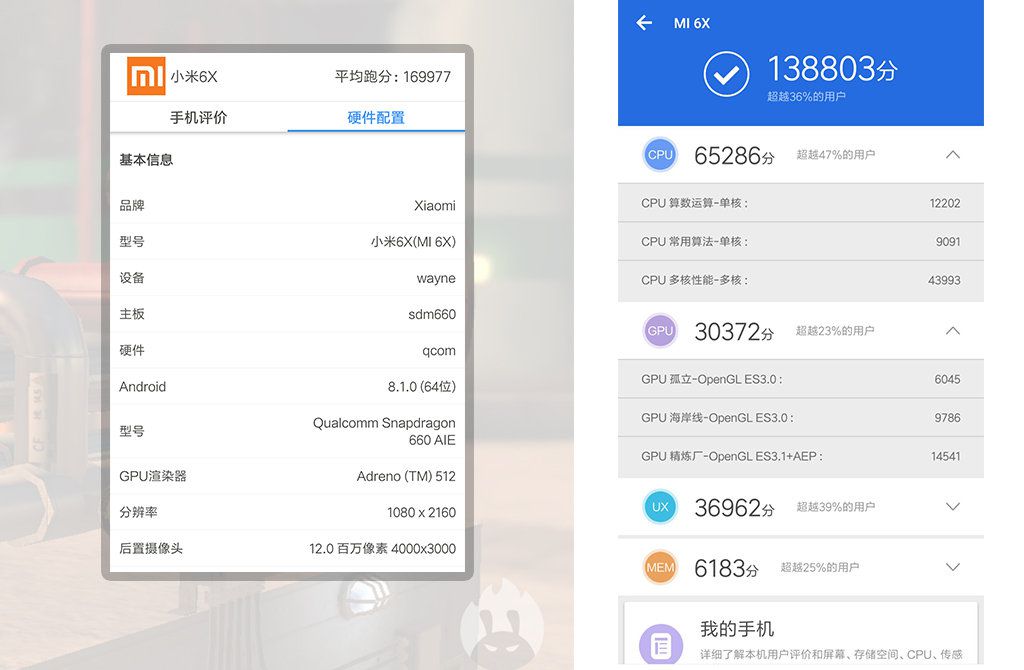Tap the checkmark circle icon next to 138803
This screenshot has width=1024, height=670.
(726, 74)
